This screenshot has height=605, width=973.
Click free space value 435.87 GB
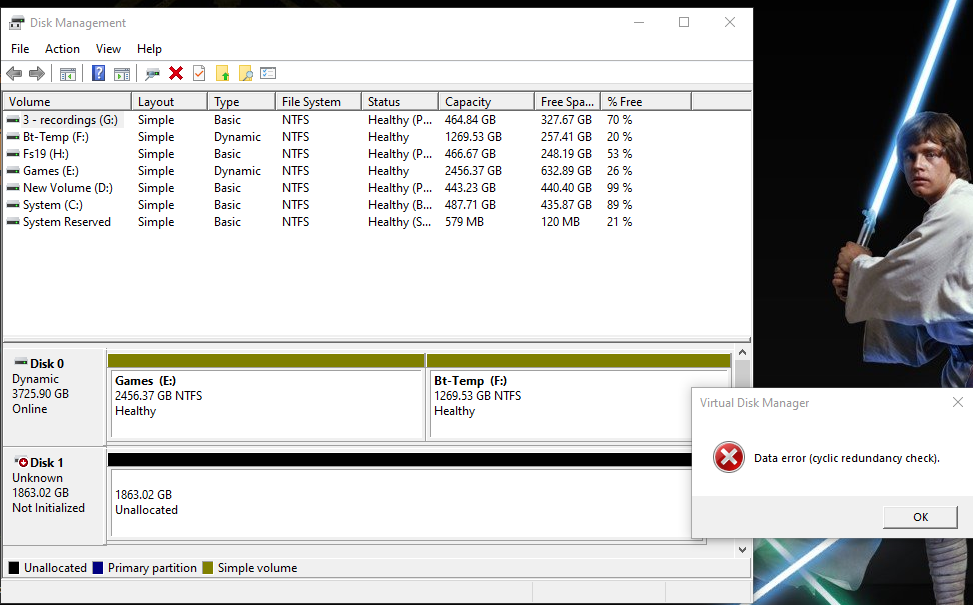pos(566,205)
